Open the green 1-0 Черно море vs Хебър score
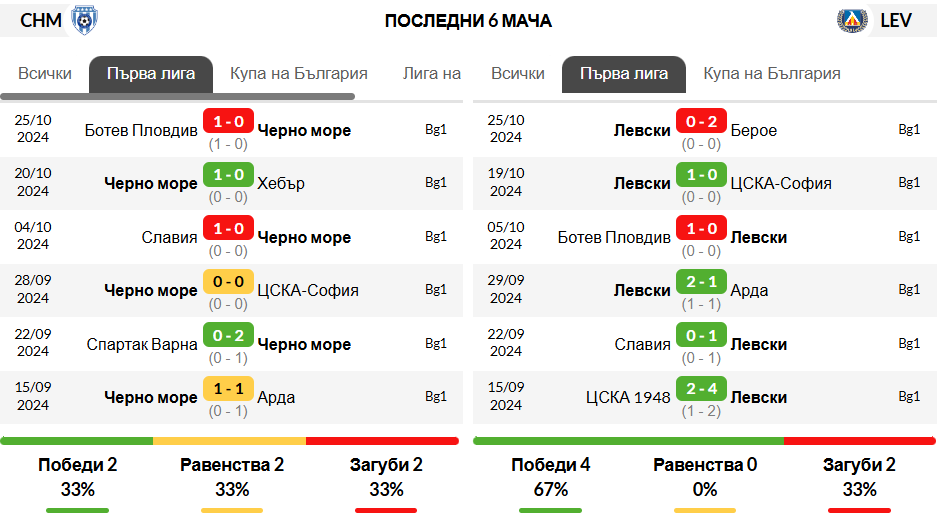The height and width of the screenshot is (523, 937). click(x=228, y=175)
